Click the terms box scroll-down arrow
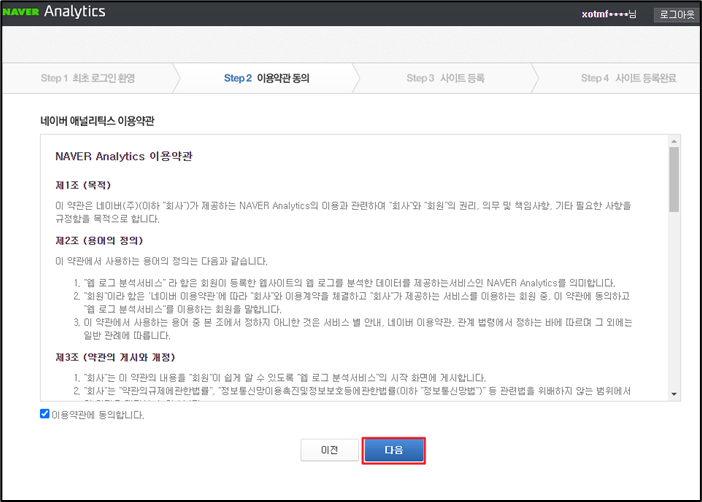Screen dimensions: 702x502 pyautogui.click(x=674, y=394)
